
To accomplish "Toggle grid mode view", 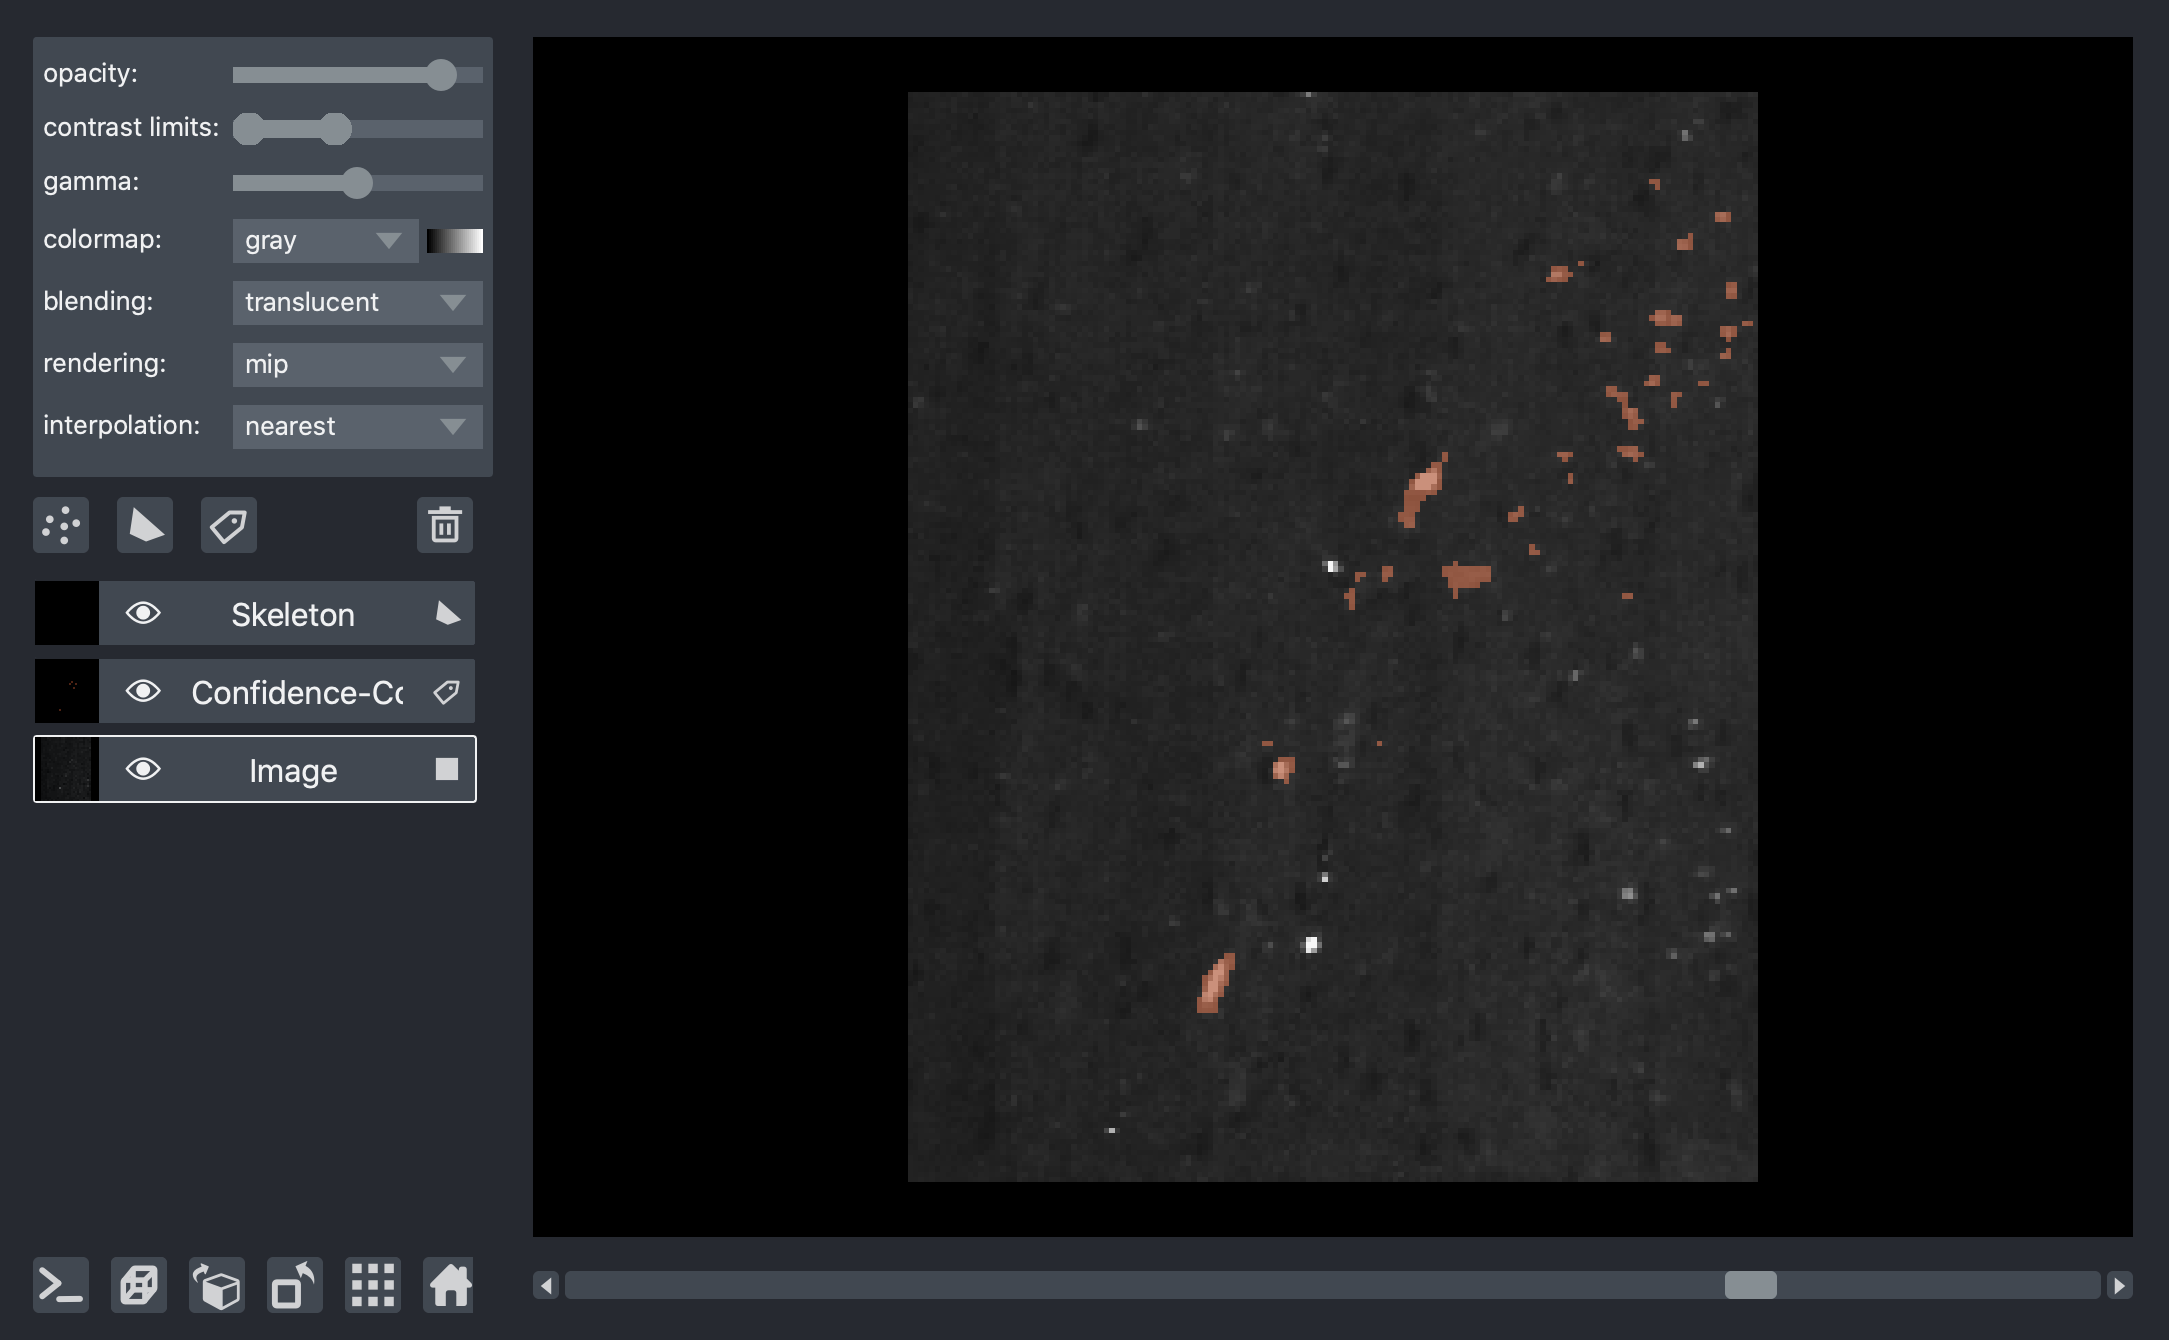I will pyautogui.click(x=373, y=1285).
